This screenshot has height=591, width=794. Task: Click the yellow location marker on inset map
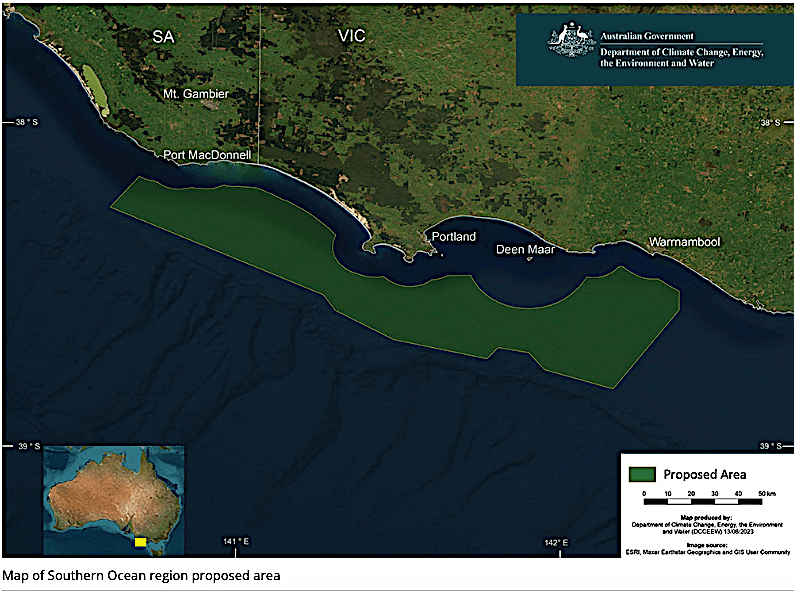coord(140,541)
